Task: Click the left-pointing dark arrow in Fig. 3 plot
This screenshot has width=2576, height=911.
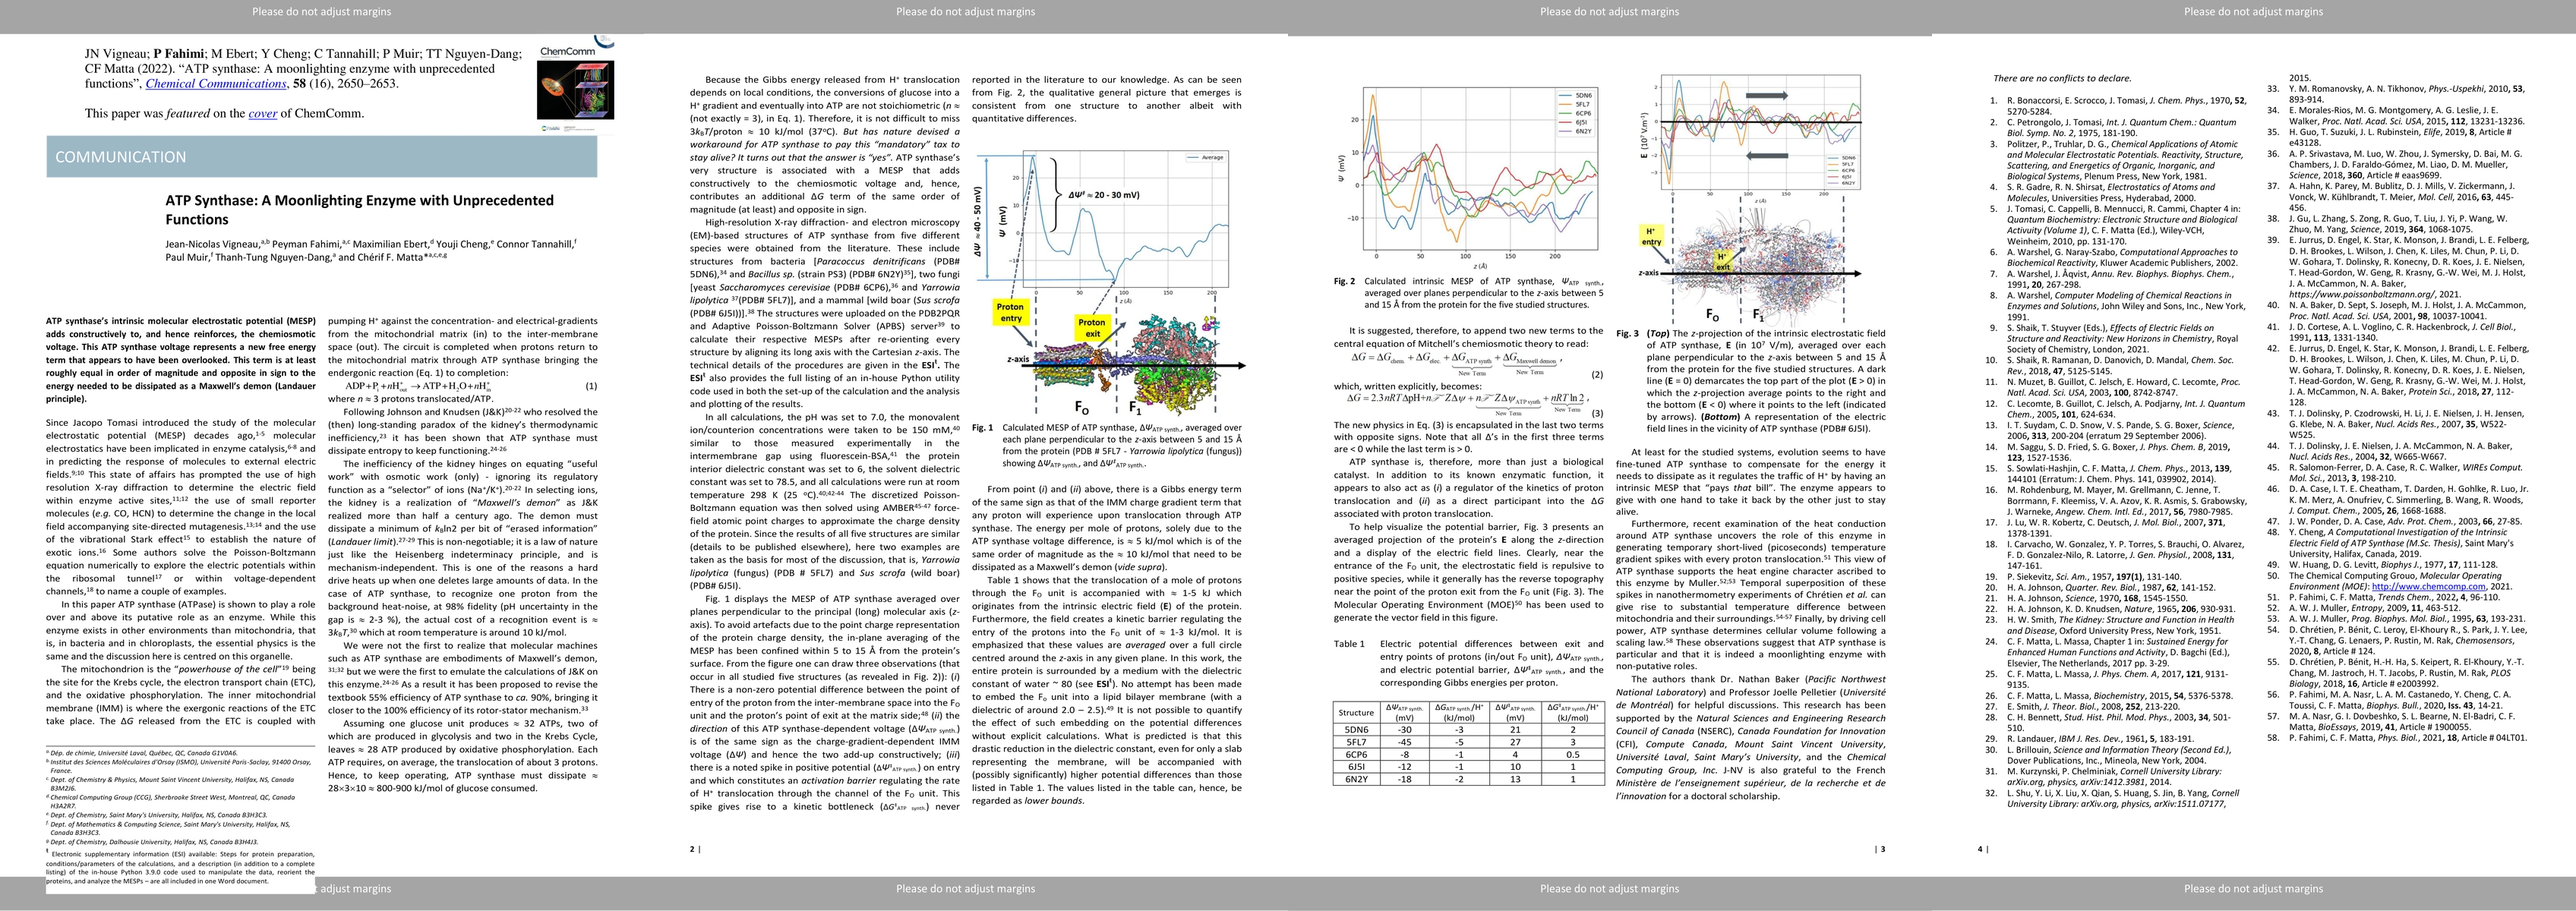Action: click(1767, 155)
